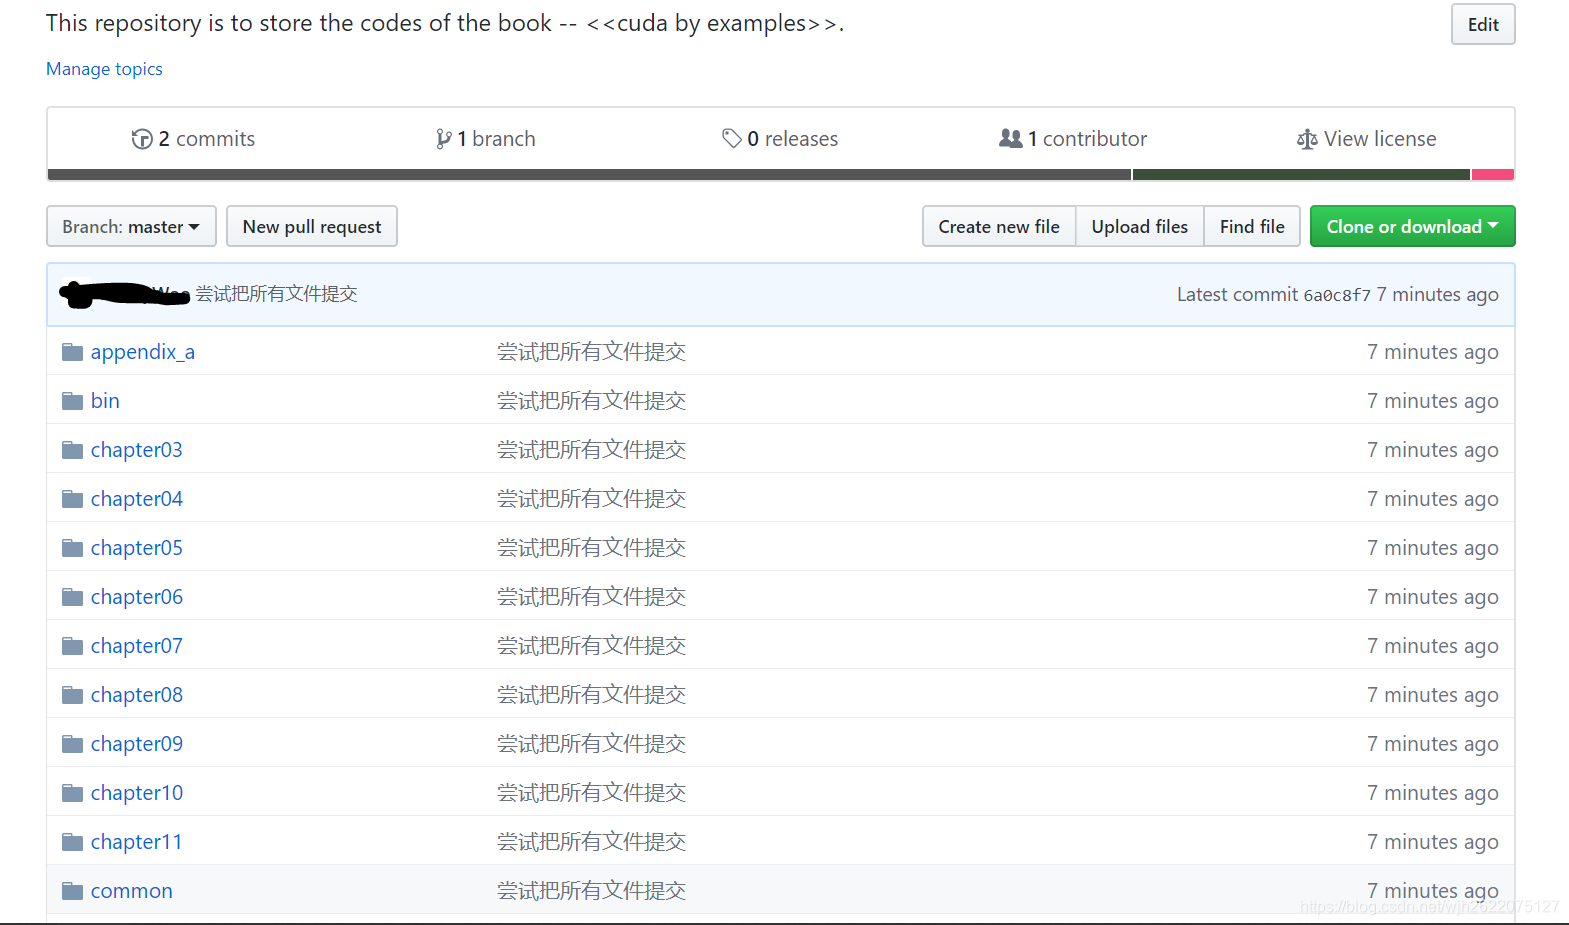Click the Edit description button
Screen dimensions: 1569x925
(1483, 24)
